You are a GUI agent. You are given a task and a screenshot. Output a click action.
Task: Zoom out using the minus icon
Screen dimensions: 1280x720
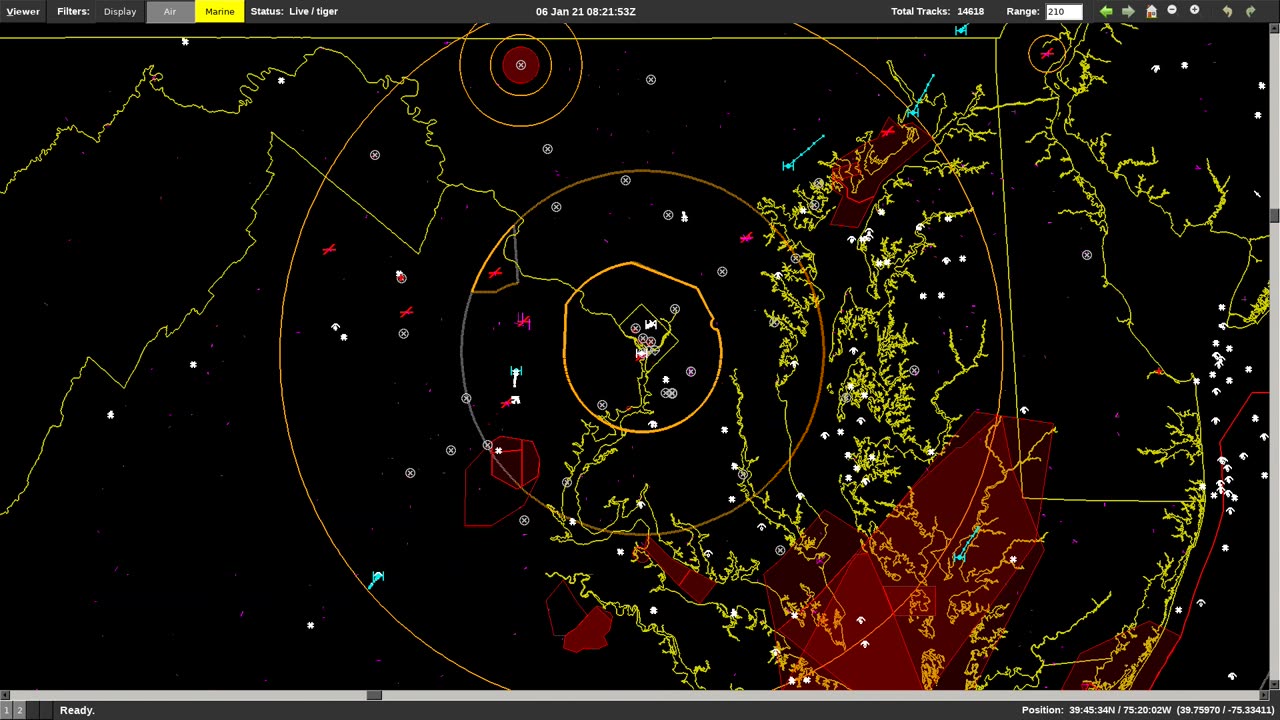tap(1172, 11)
